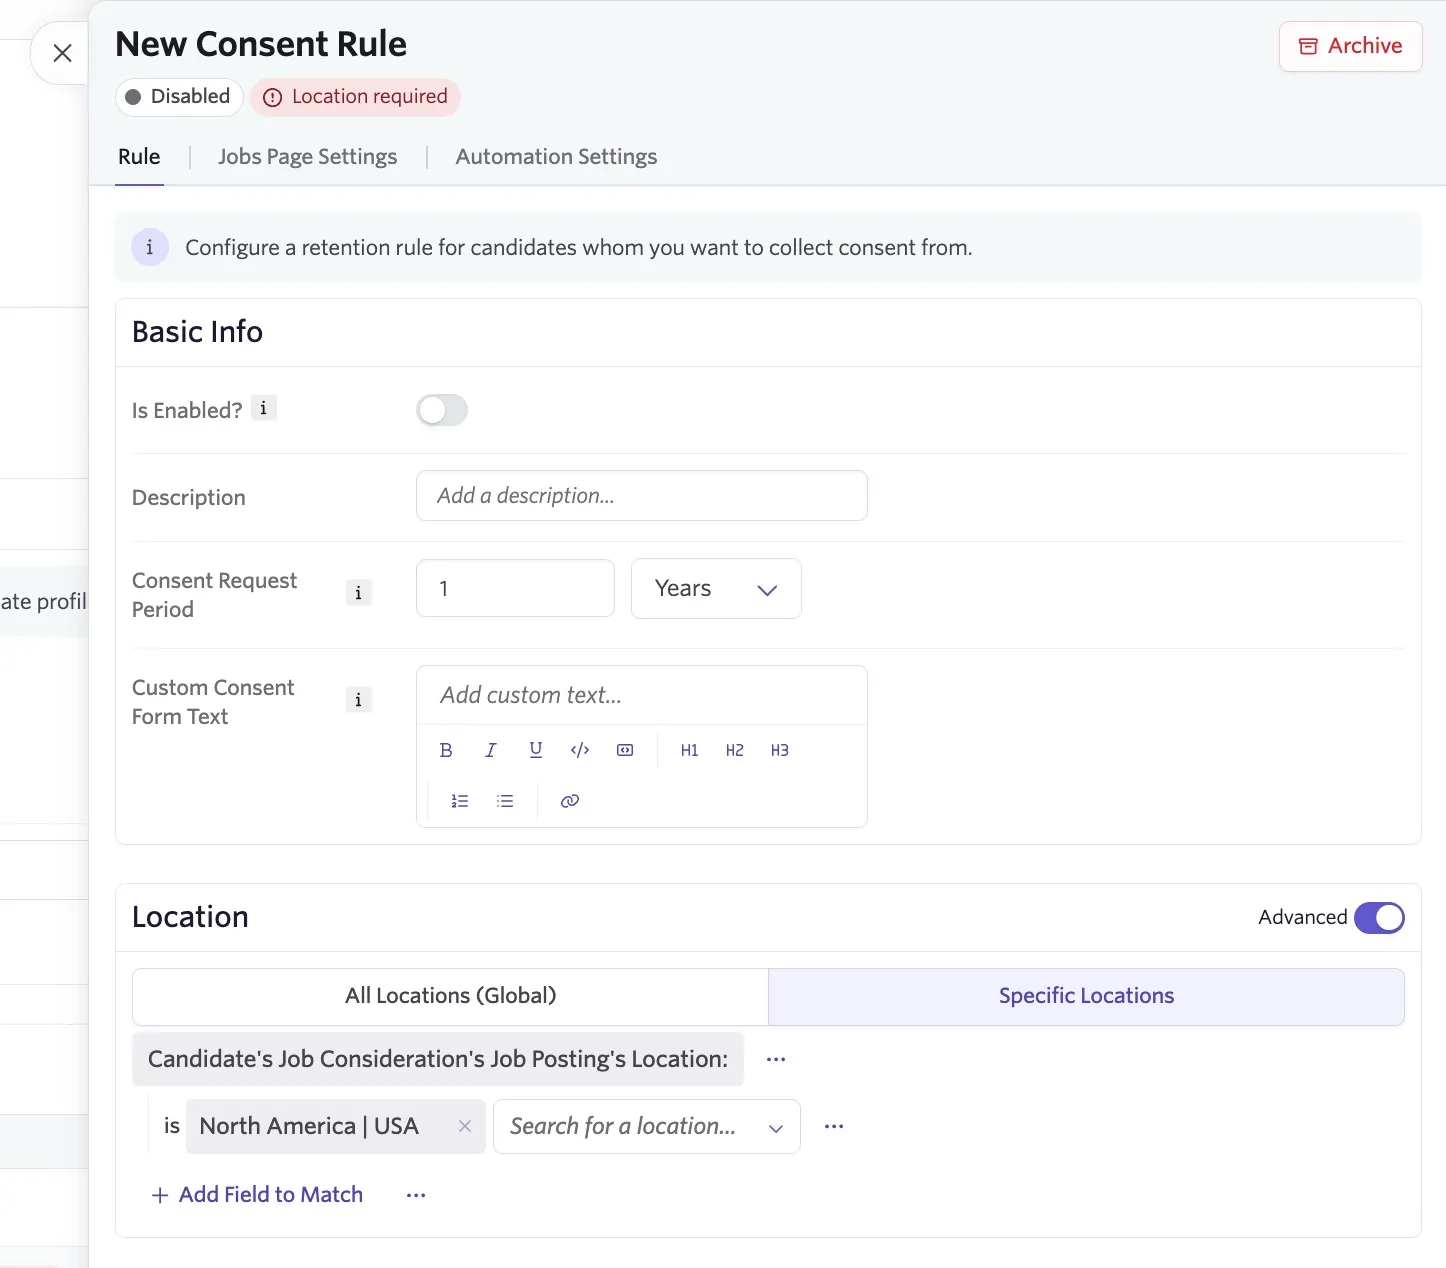Click the 'is' operator text

tap(172, 1126)
